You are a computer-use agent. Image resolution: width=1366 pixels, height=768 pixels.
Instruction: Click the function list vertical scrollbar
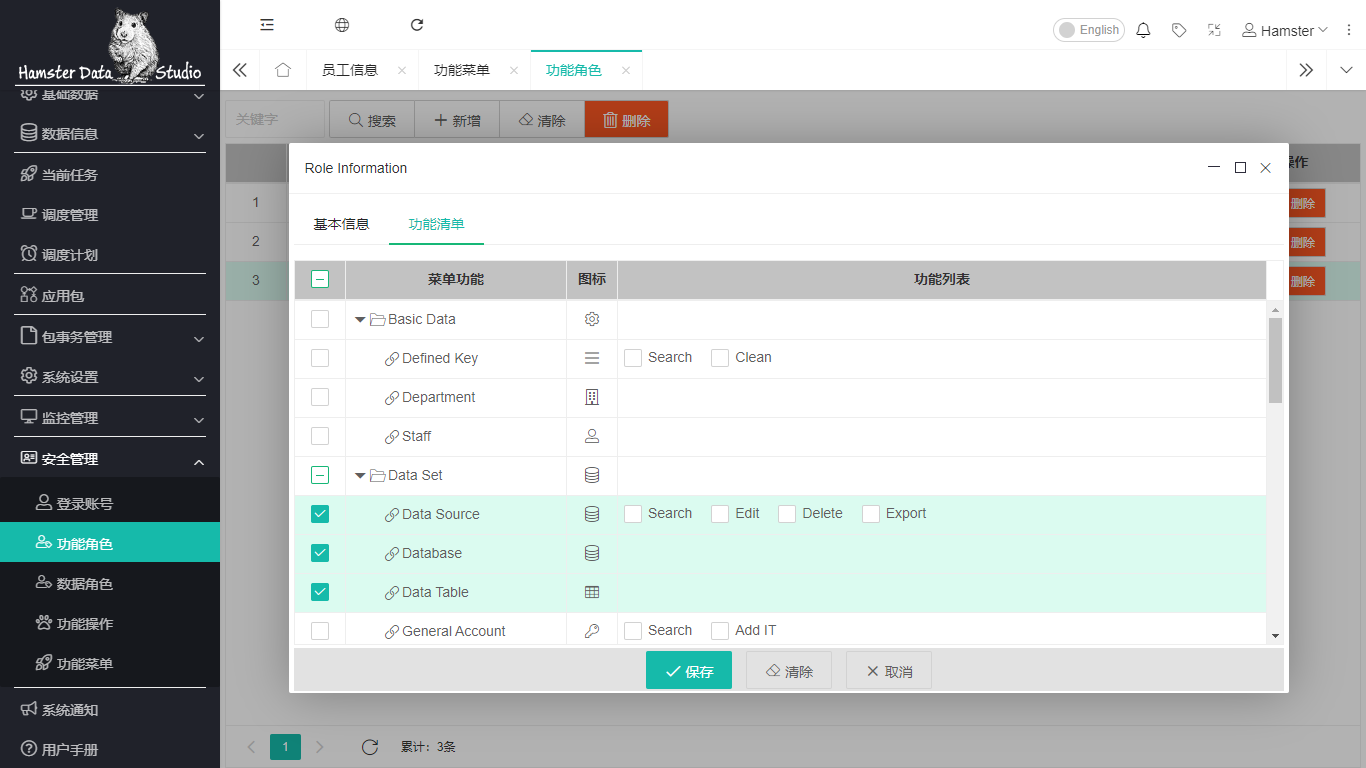point(1275,360)
